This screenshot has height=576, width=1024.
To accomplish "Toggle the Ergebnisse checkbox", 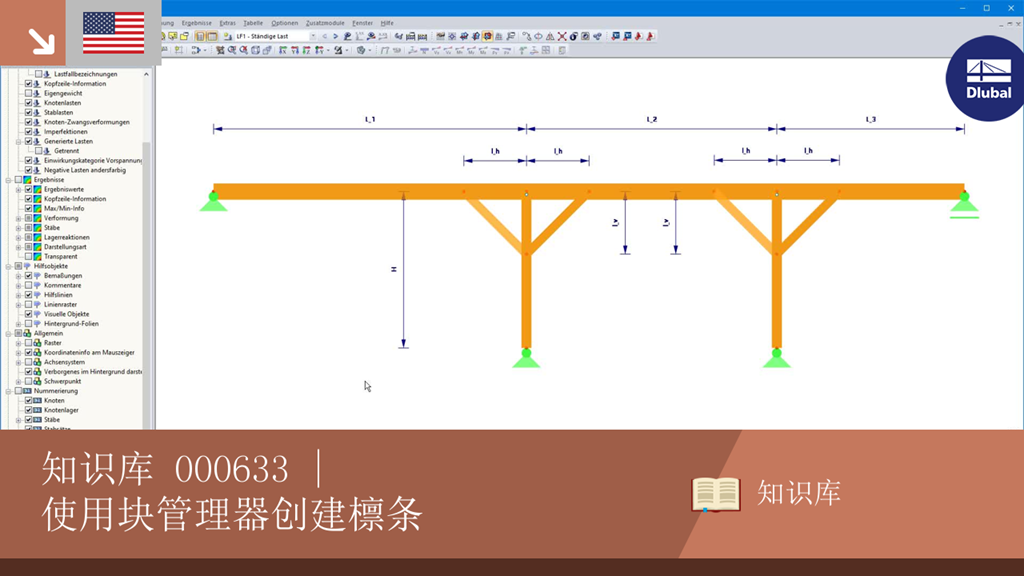I will click(18, 180).
